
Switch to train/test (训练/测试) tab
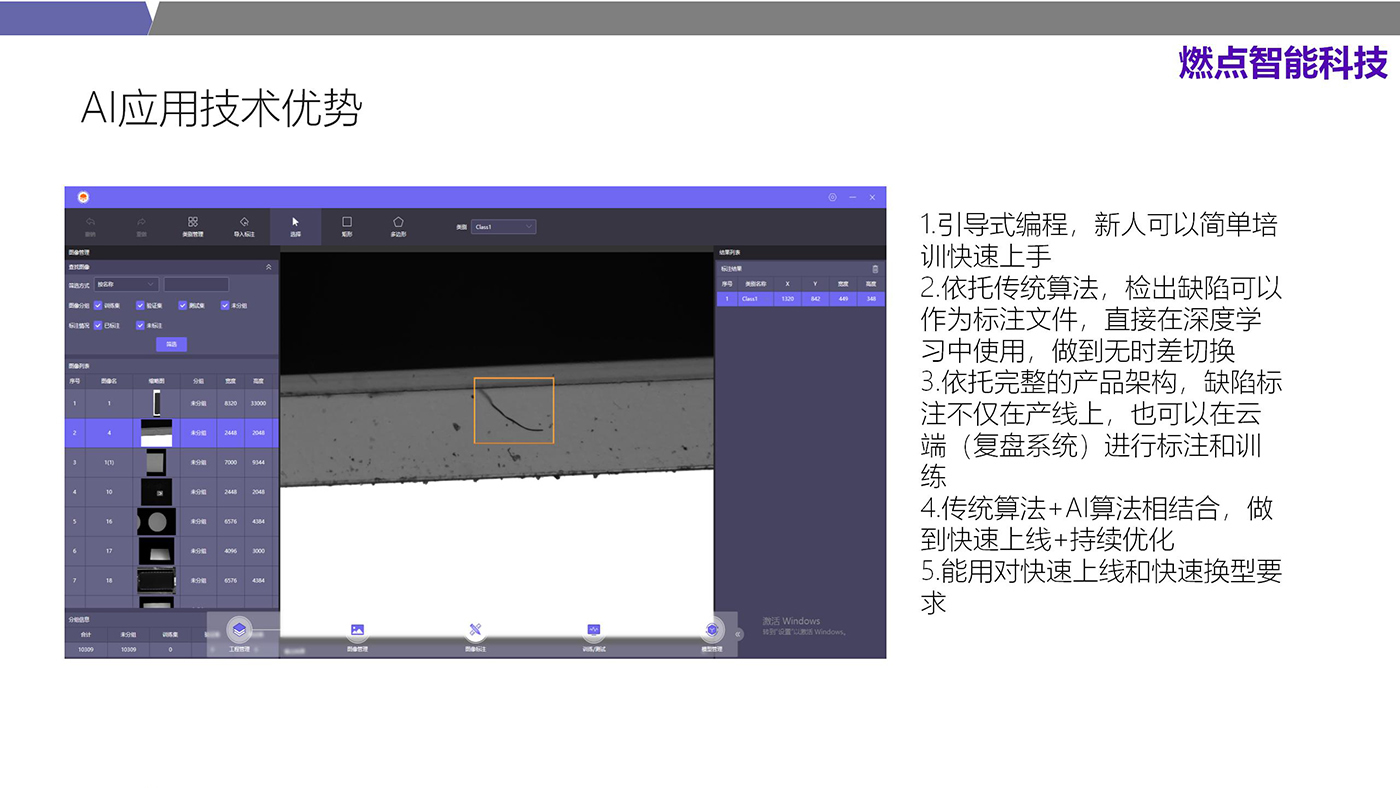(593, 631)
